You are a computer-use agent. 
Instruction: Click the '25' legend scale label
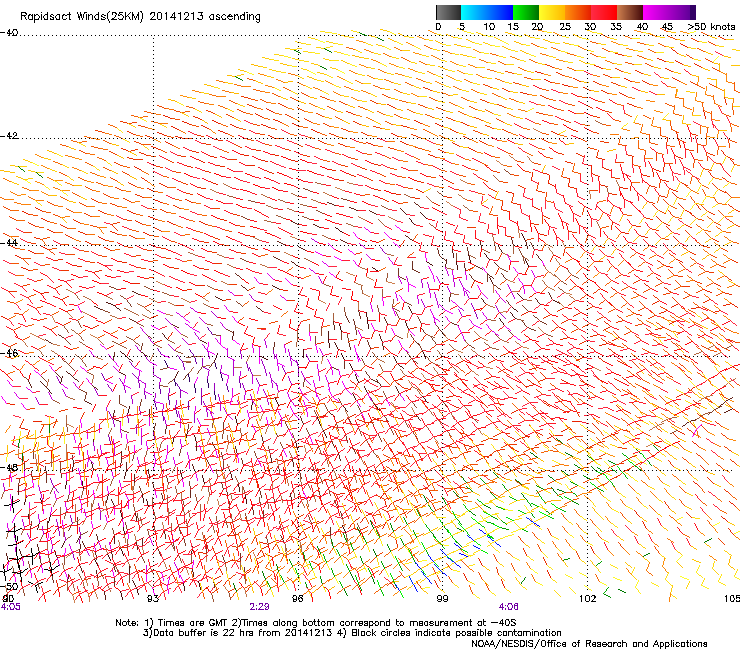tap(565, 27)
